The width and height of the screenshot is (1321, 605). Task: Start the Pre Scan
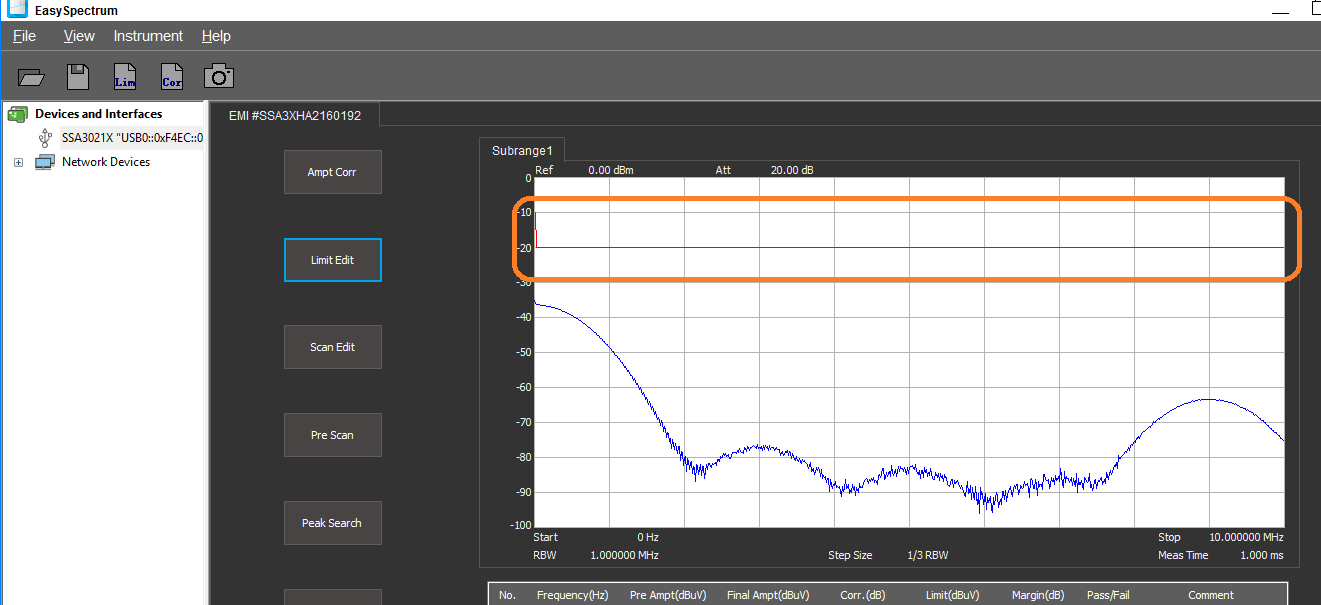(x=332, y=435)
